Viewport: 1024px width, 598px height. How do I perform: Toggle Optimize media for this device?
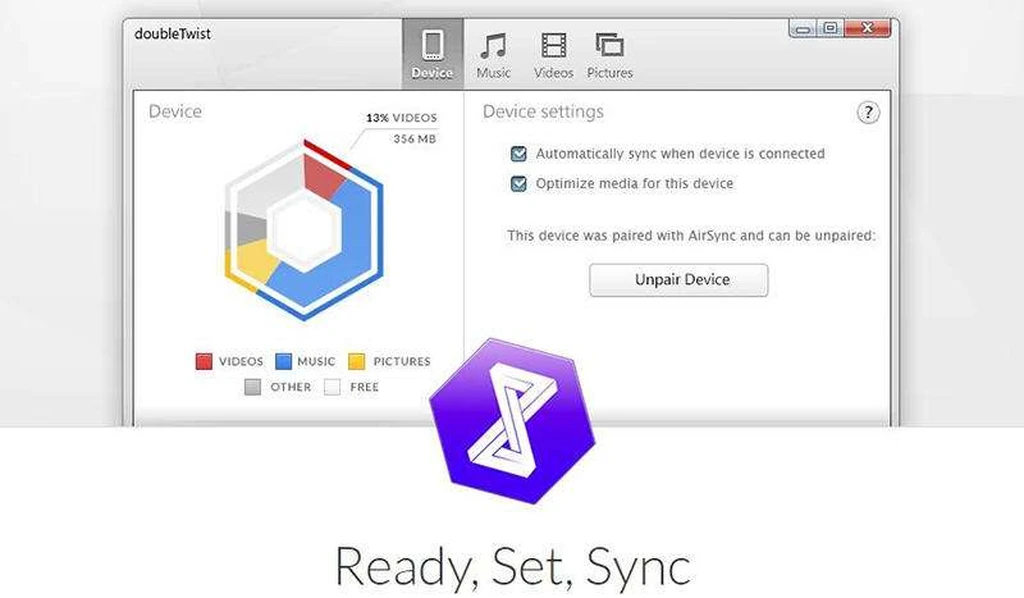point(519,183)
